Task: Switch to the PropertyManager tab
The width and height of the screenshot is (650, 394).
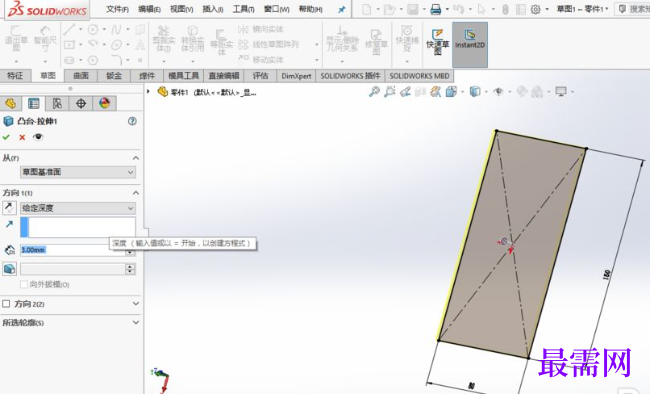Action: [x=34, y=103]
